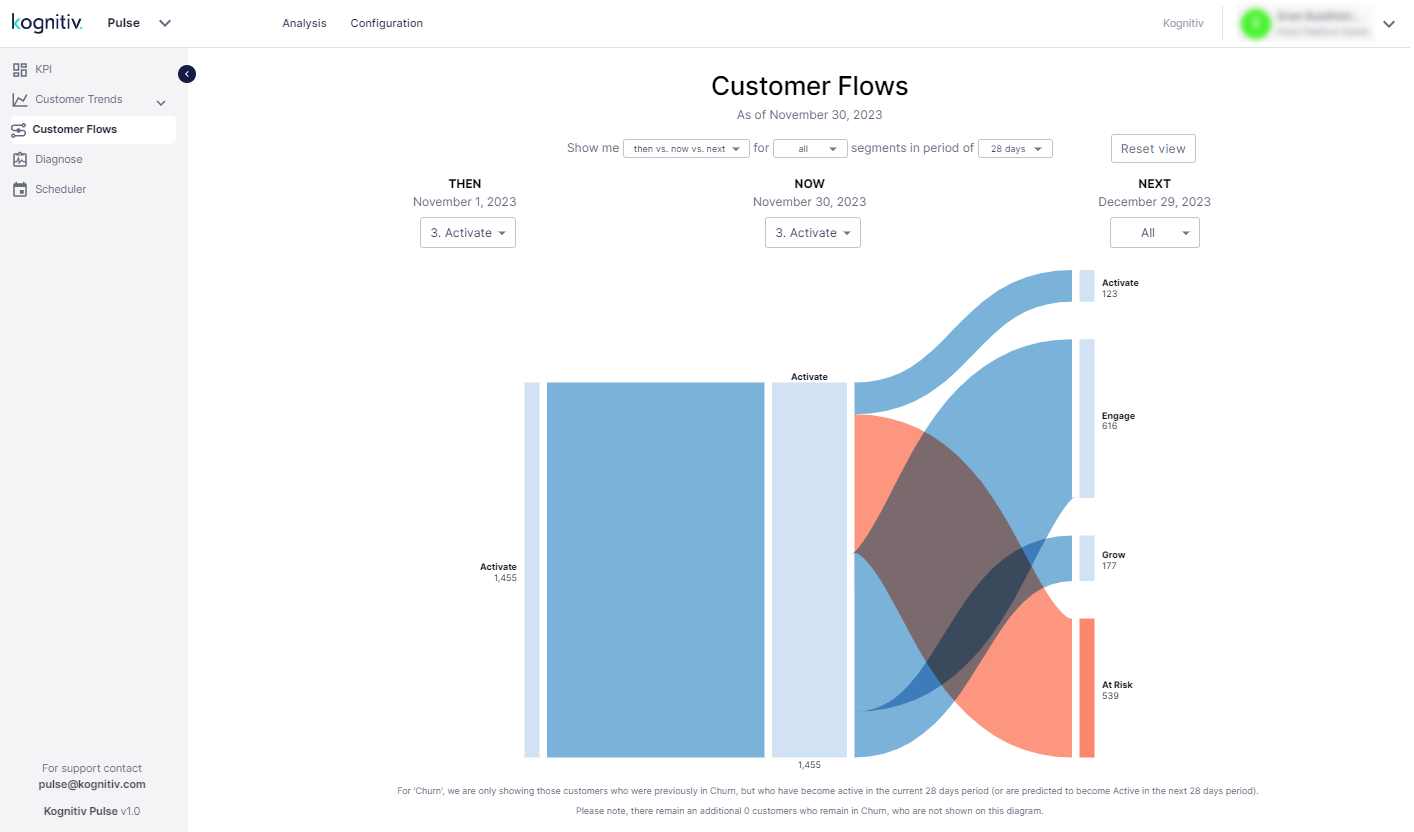Open the NEXT 'All' dropdown

click(1155, 233)
